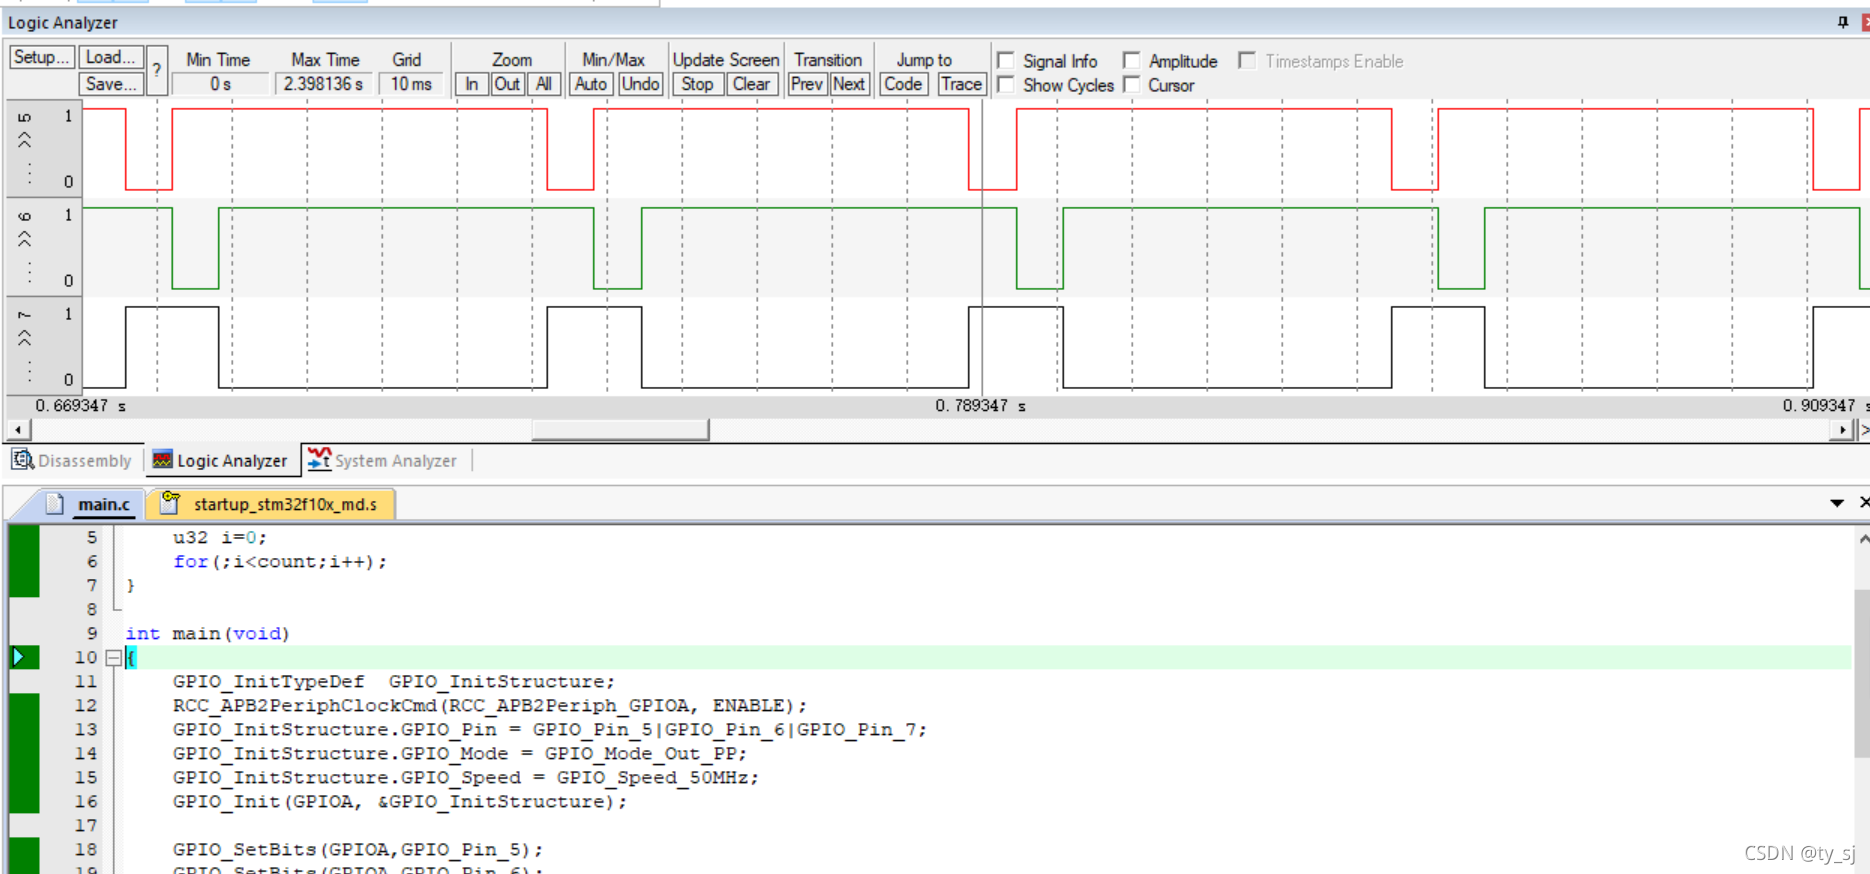Click line 14 GPIO_Mode_Out_PP code
The height and width of the screenshot is (874, 1870).
coord(460,754)
